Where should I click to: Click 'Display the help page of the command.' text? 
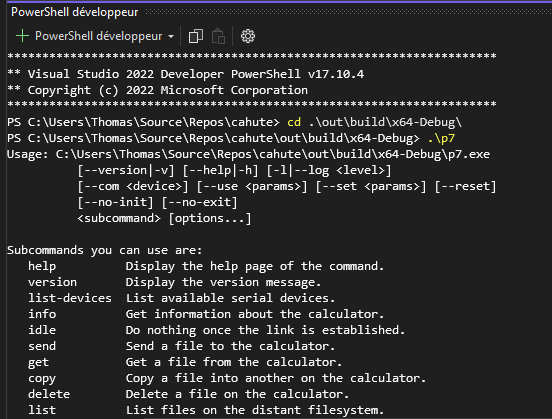coord(255,266)
